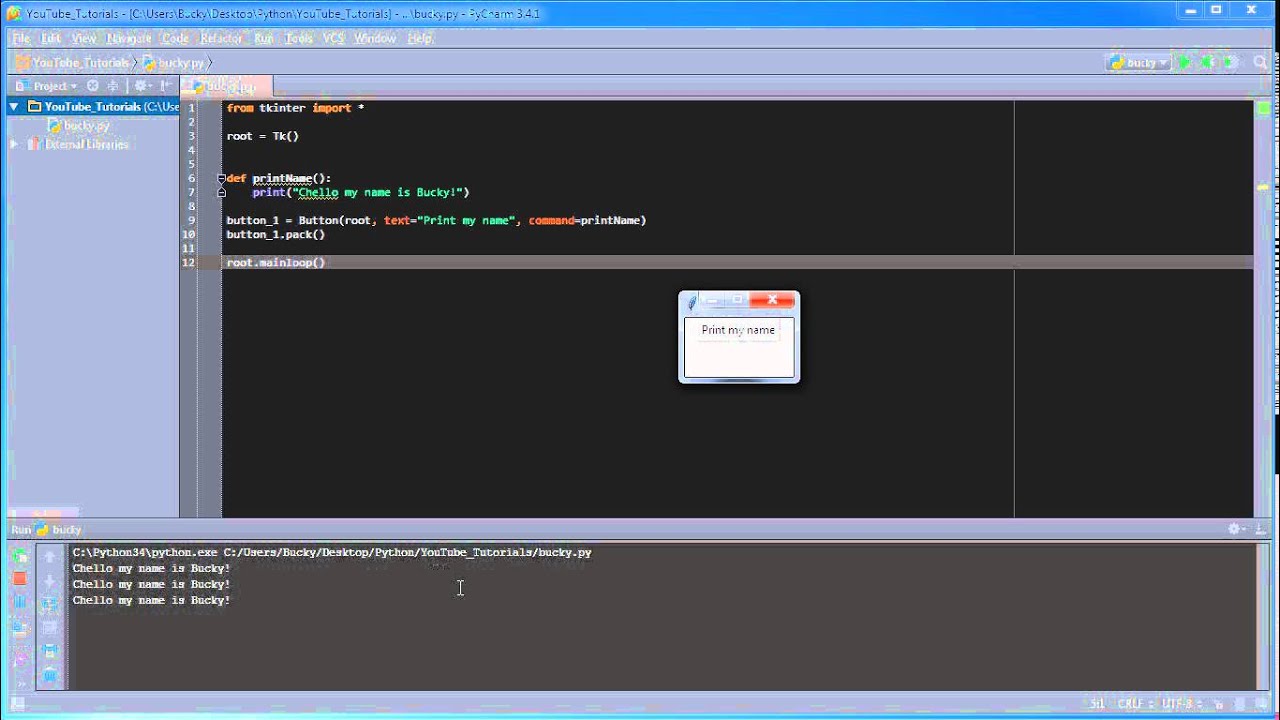The height and width of the screenshot is (720, 1280).
Task: Open the Tools menu
Action: [298, 38]
